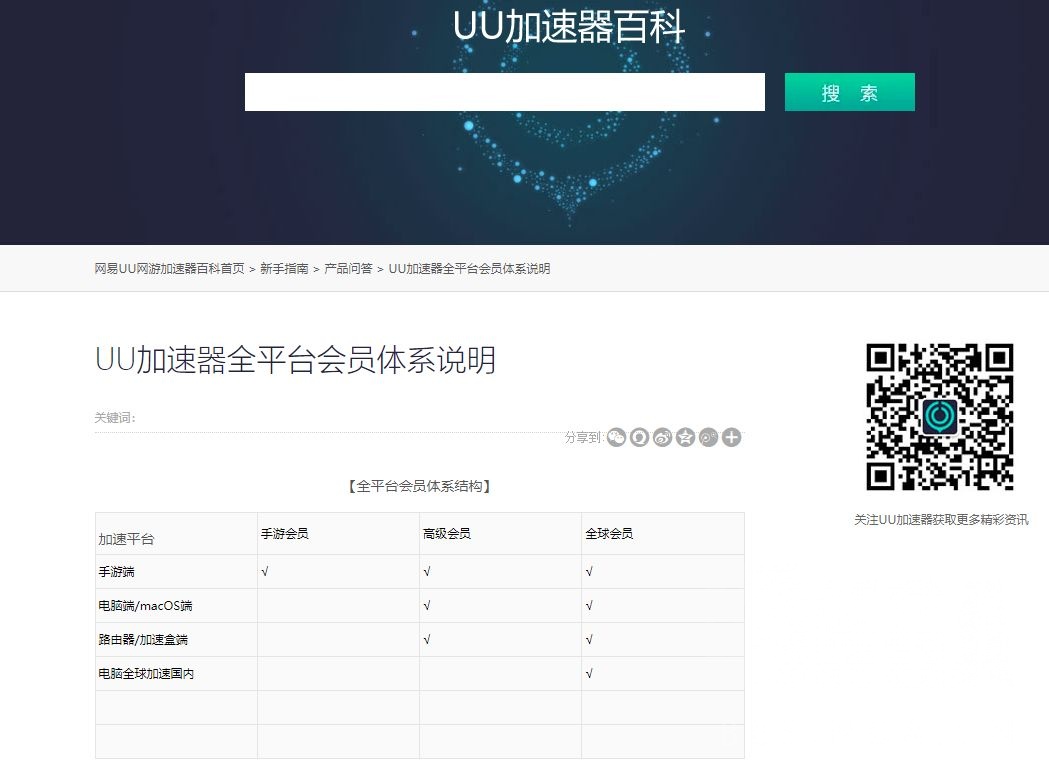The image size is (1049, 776).
Task: Share the article to WeChat
Action: pyautogui.click(x=617, y=437)
